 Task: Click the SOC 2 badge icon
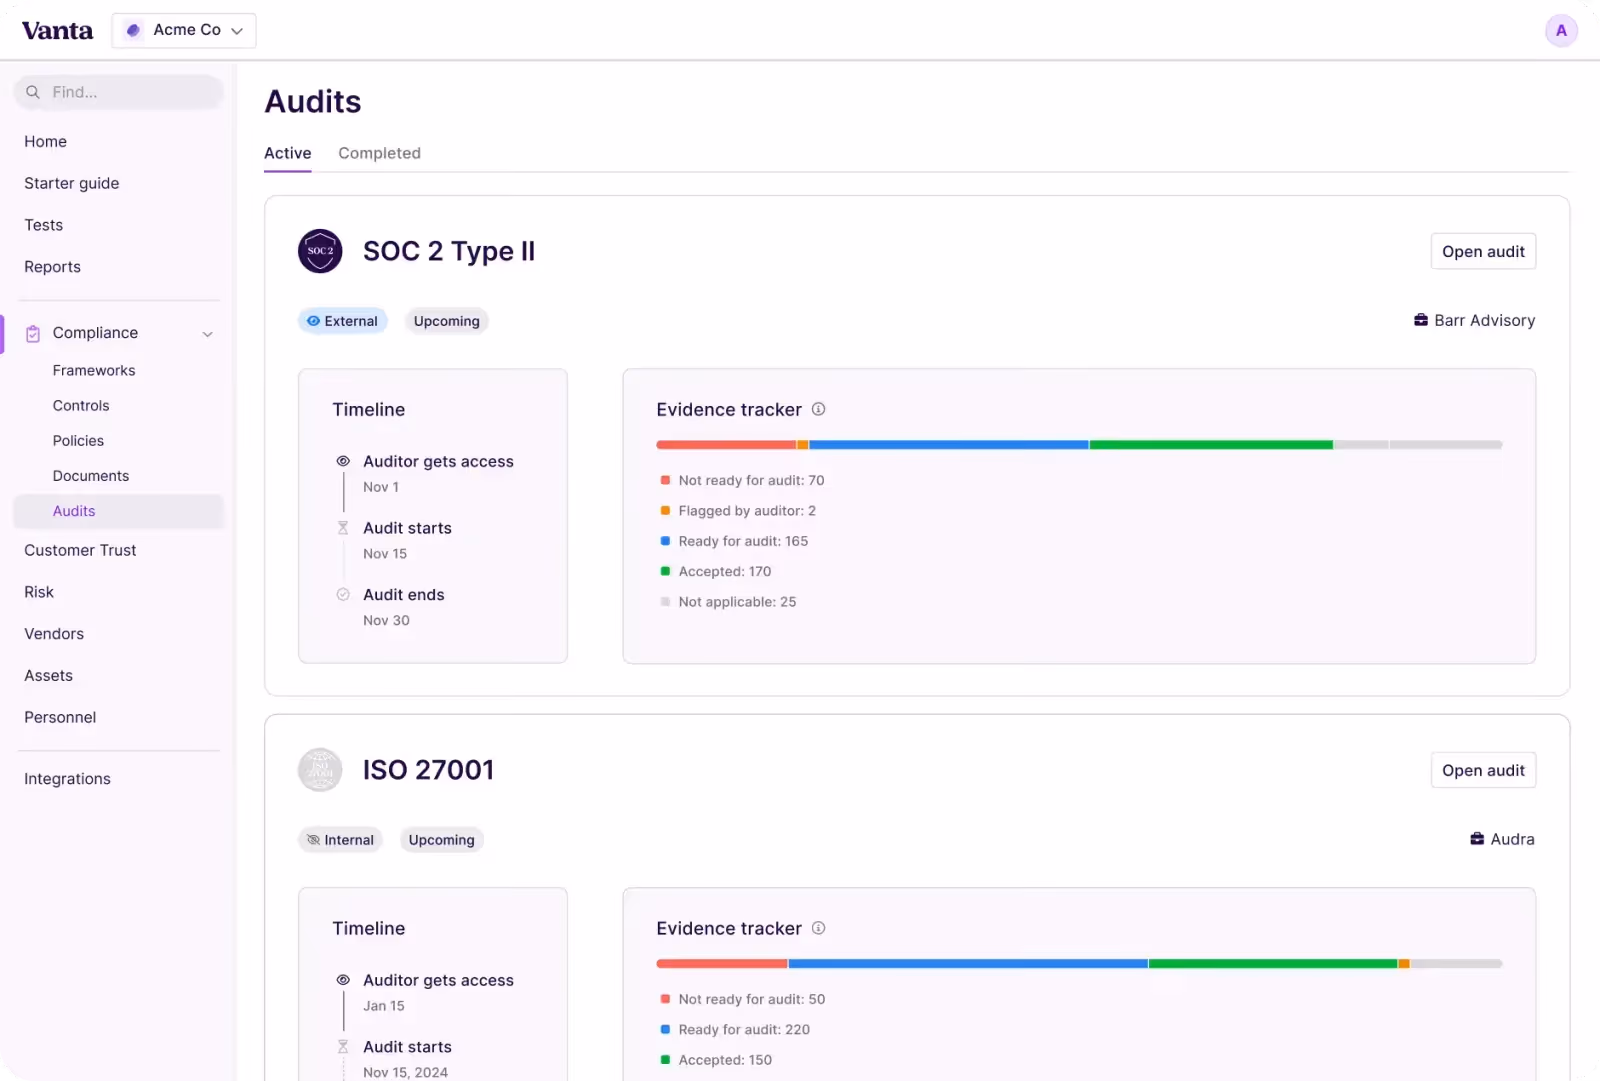tap(320, 251)
